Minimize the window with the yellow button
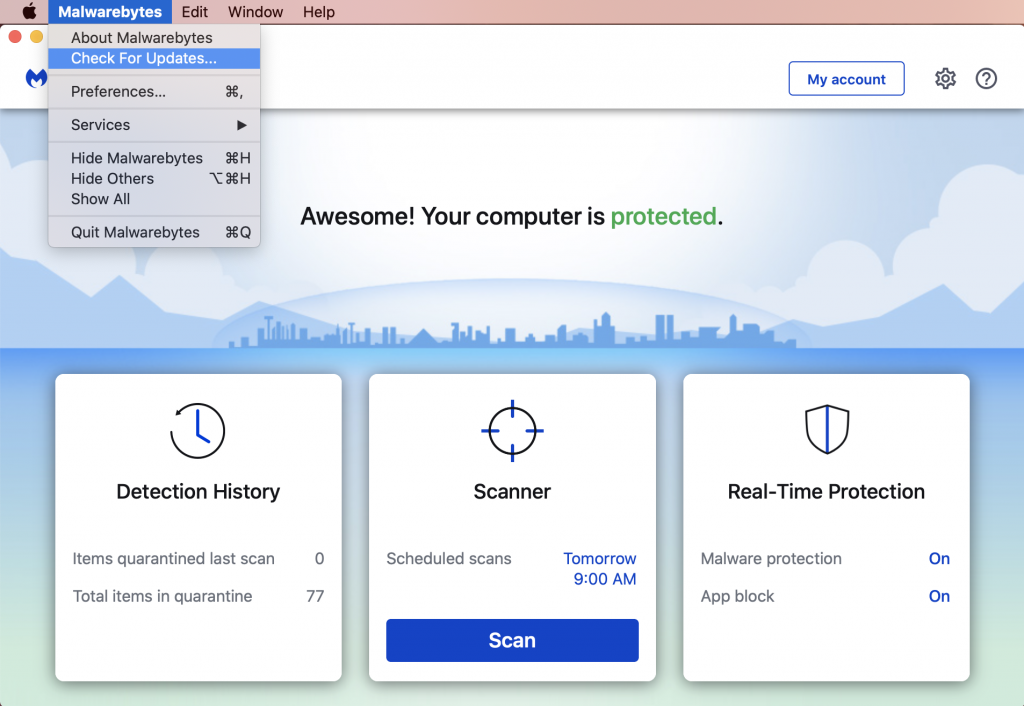The width and height of the screenshot is (1024, 706). click(37, 37)
